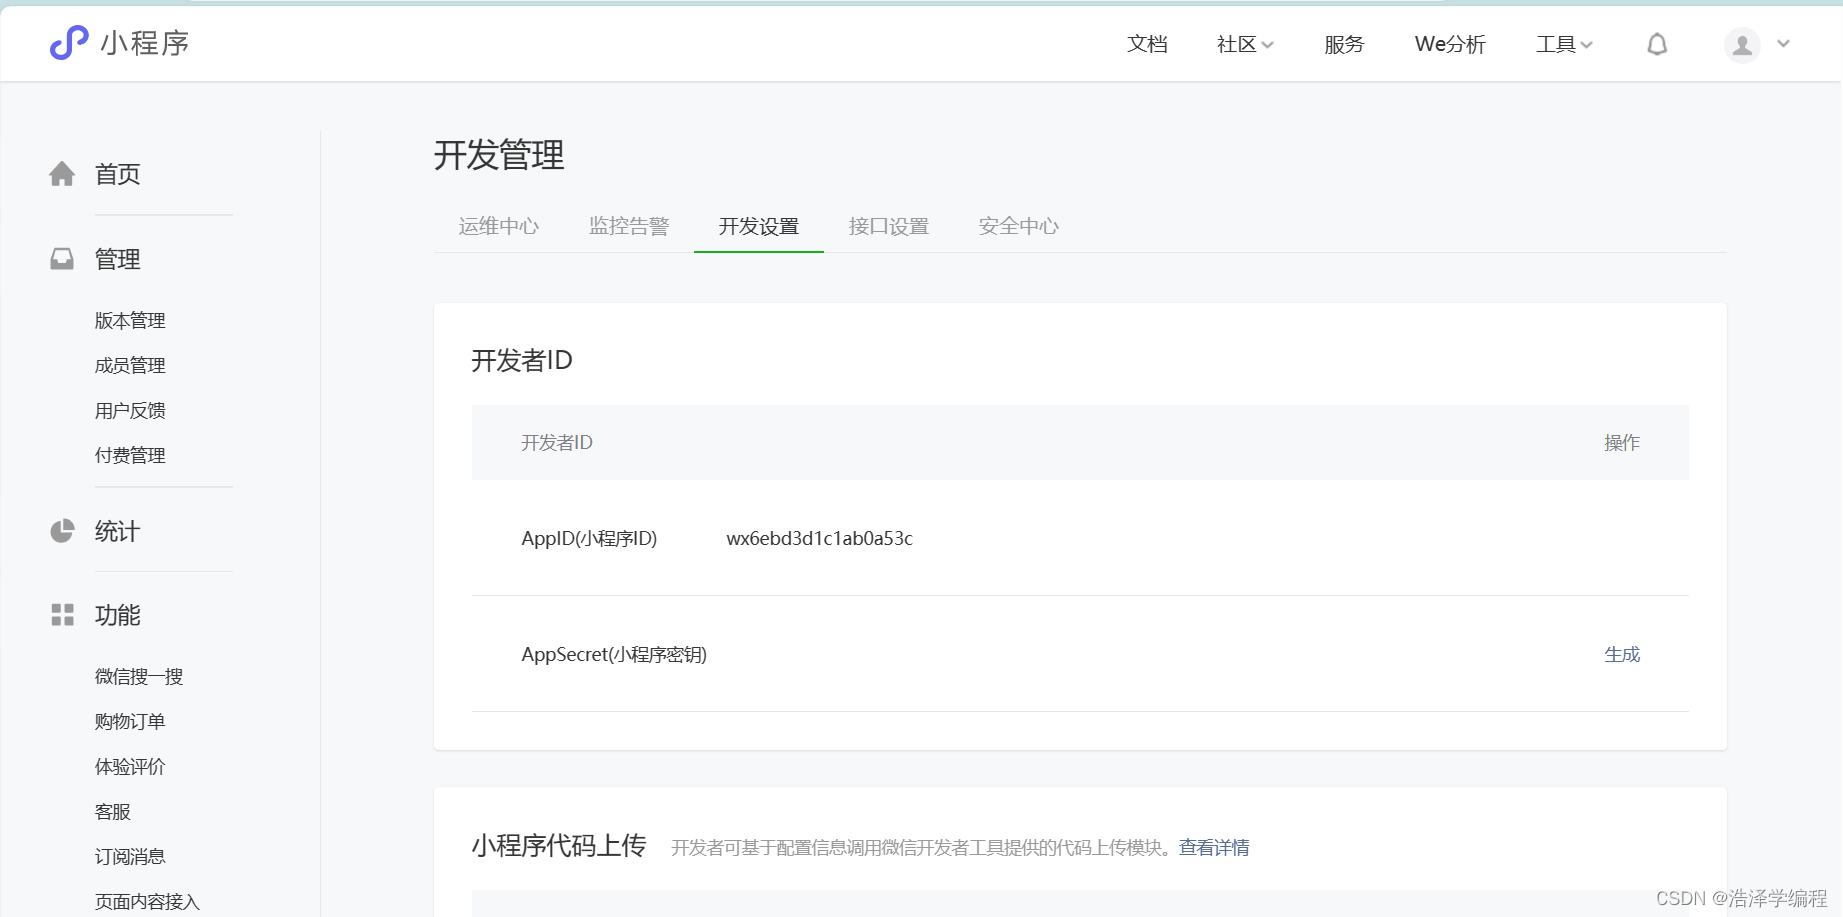
Task: Click the 首页 home icon
Action: pos(62,174)
